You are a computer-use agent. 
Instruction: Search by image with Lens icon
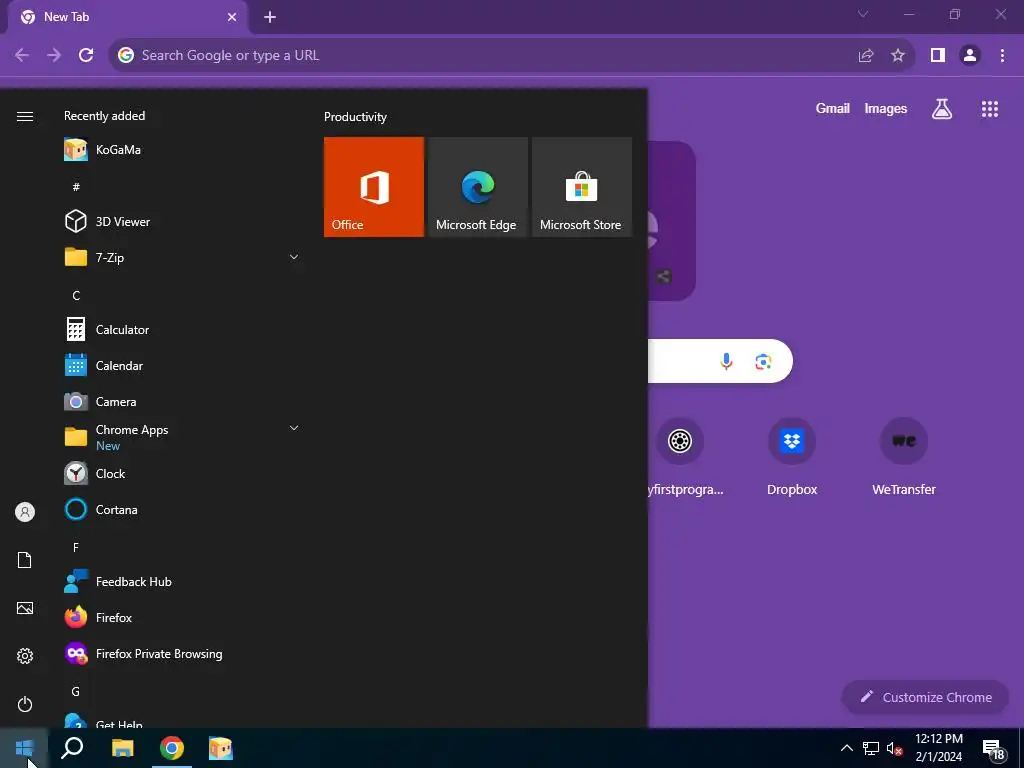pos(763,361)
